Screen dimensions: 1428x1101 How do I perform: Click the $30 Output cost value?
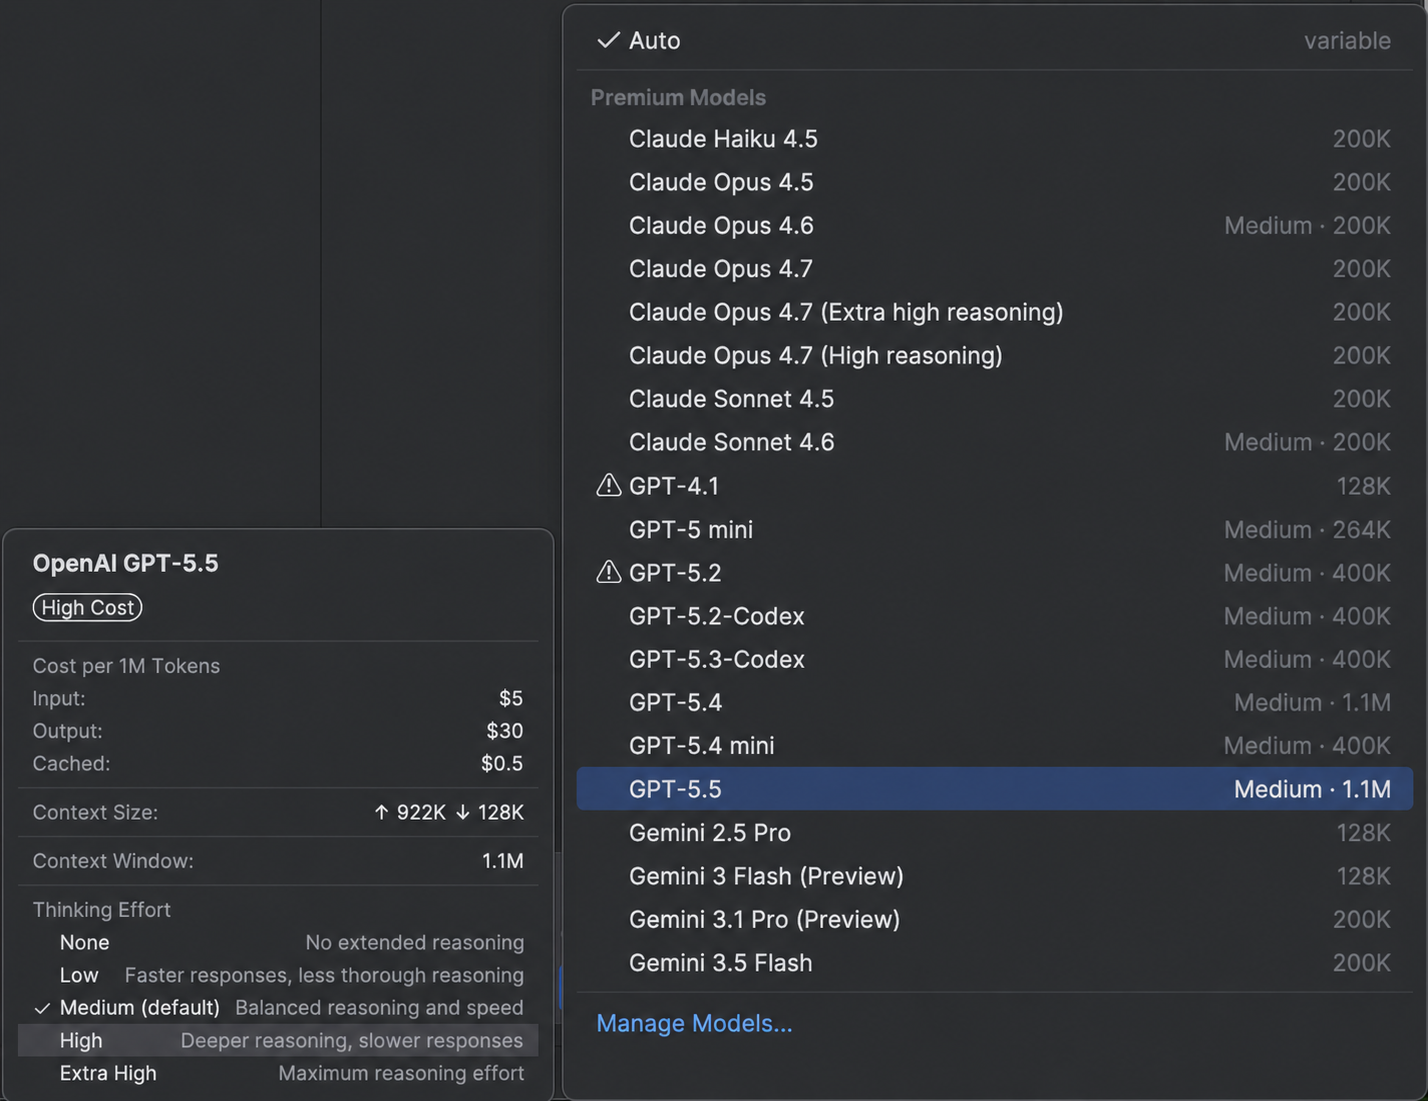(505, 731)
